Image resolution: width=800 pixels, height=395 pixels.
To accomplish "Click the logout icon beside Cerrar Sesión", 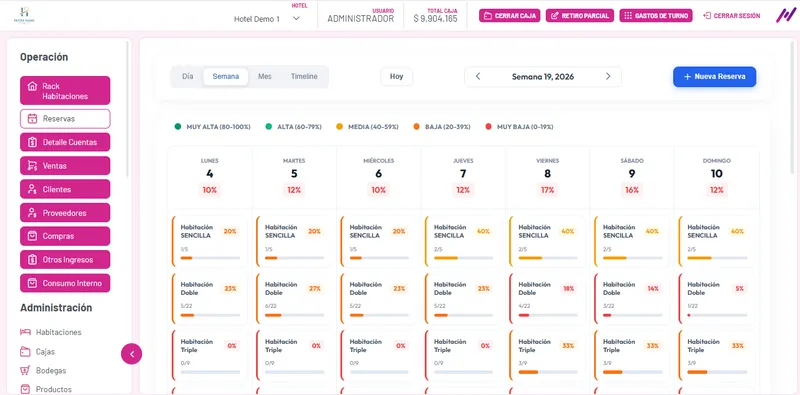I will pyautogui.click(x=707, y=16).
